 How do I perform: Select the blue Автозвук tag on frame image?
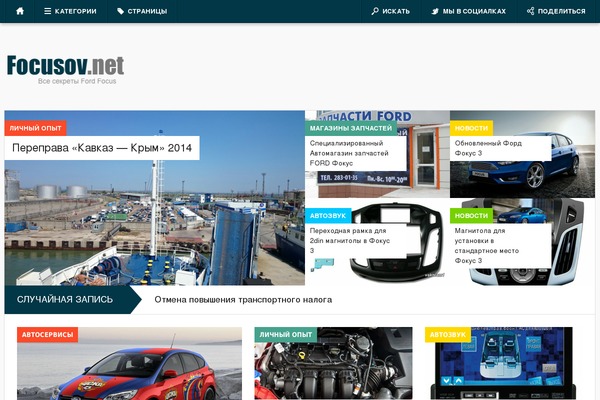[x=328, y=216]
